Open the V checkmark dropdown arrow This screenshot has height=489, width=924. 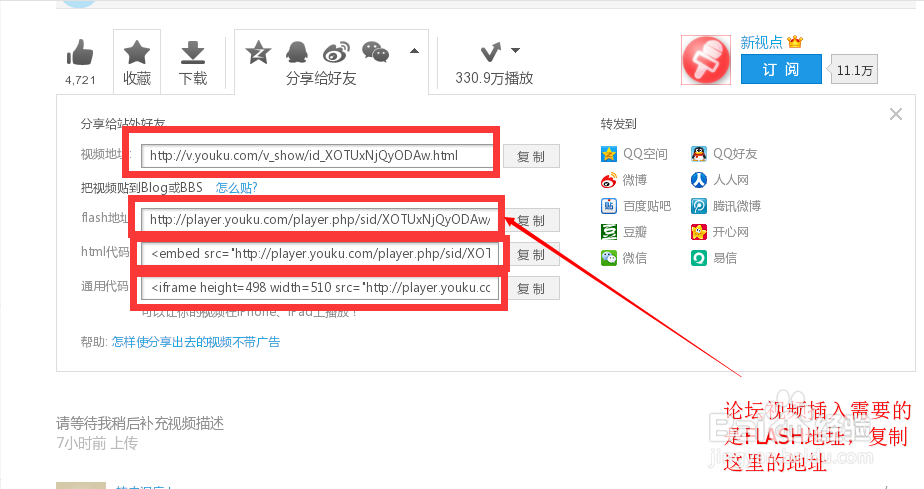pyautogui.click(x=515, y=50)
